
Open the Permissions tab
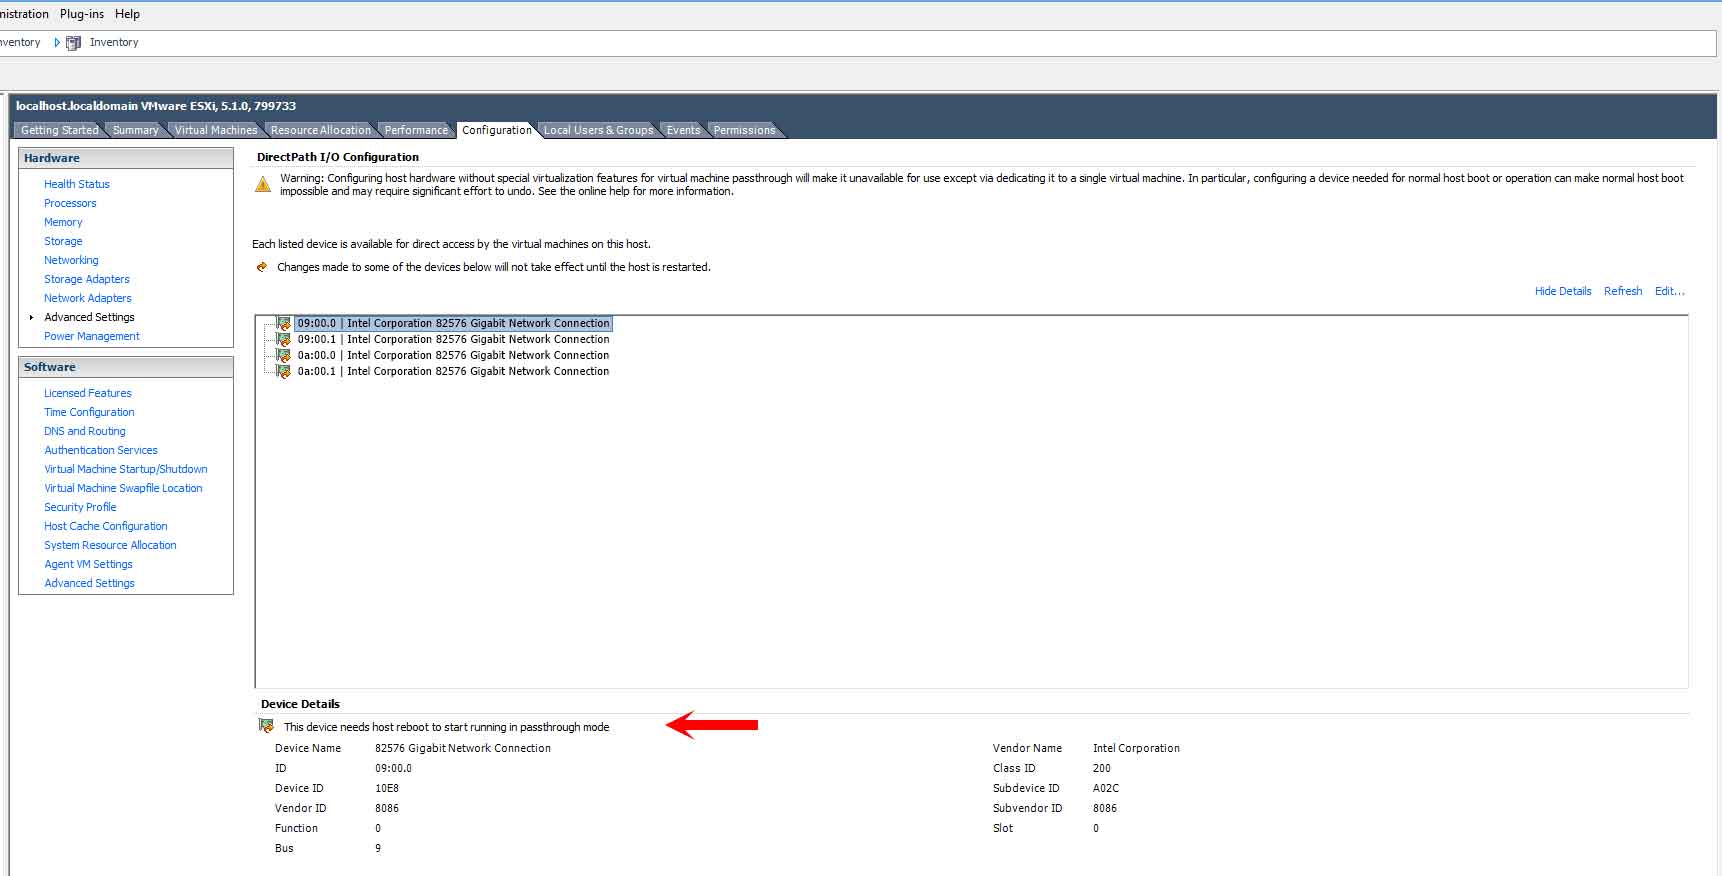(744, 130)
